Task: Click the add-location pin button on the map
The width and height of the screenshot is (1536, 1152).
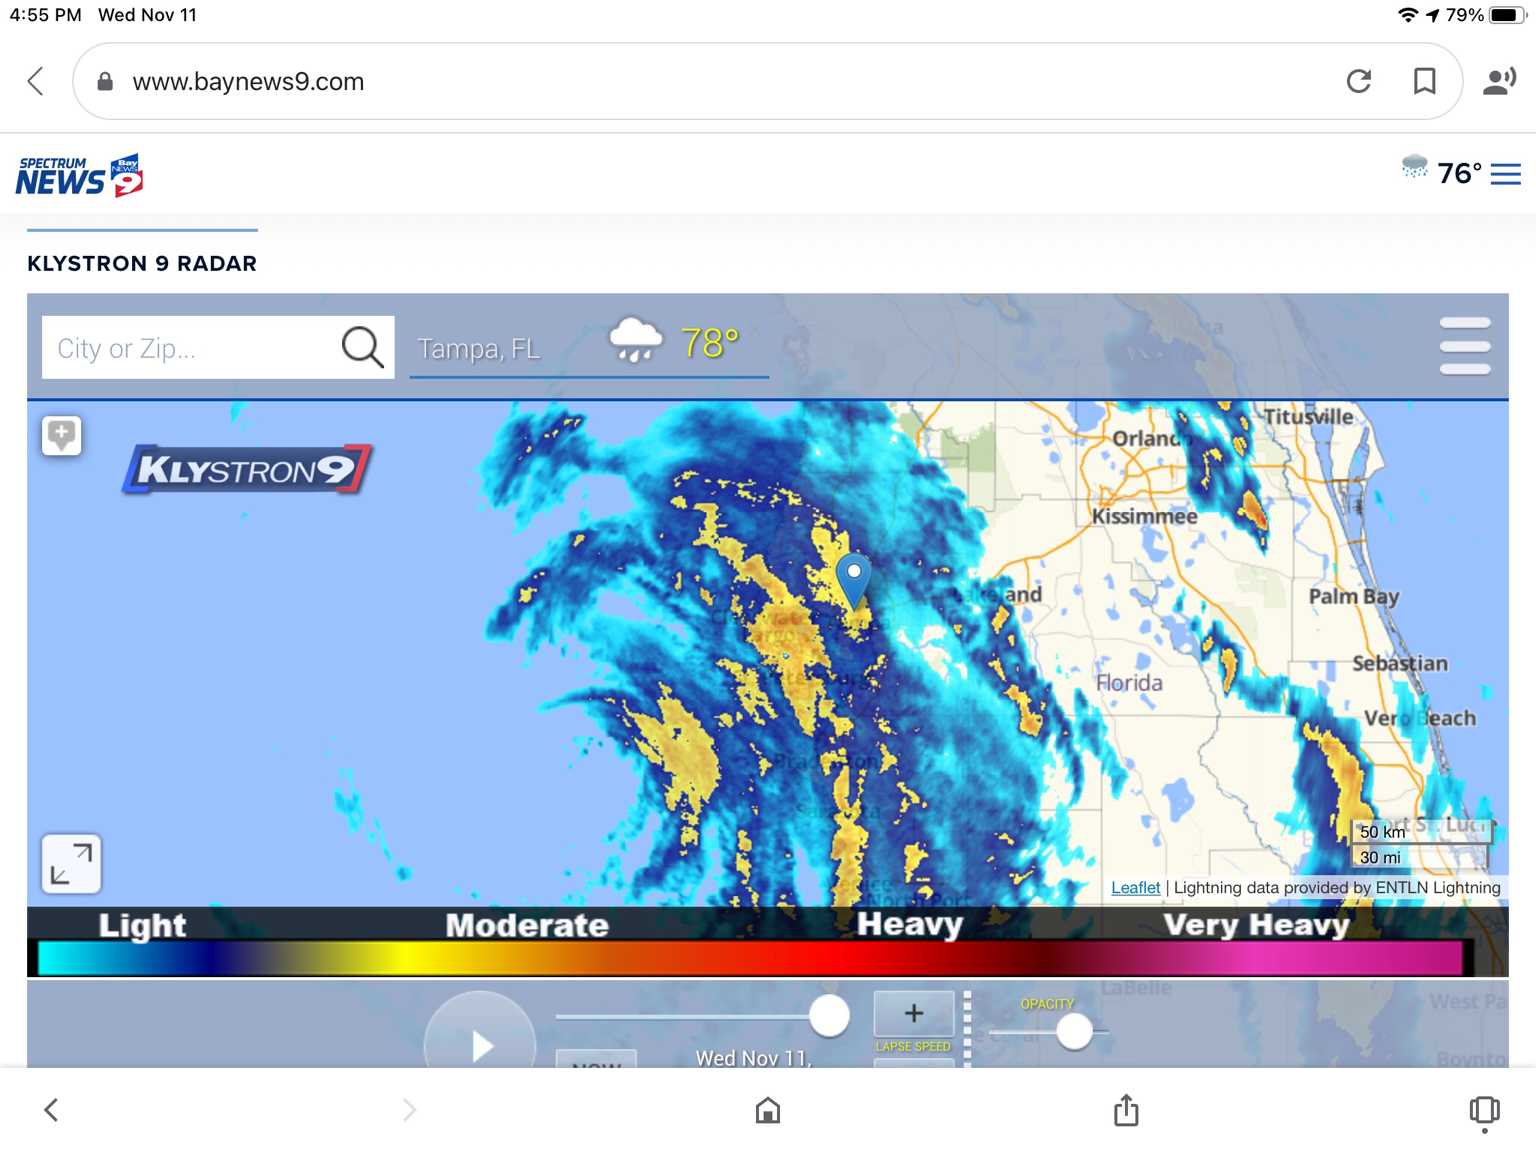Action: (x=62, y=436)
